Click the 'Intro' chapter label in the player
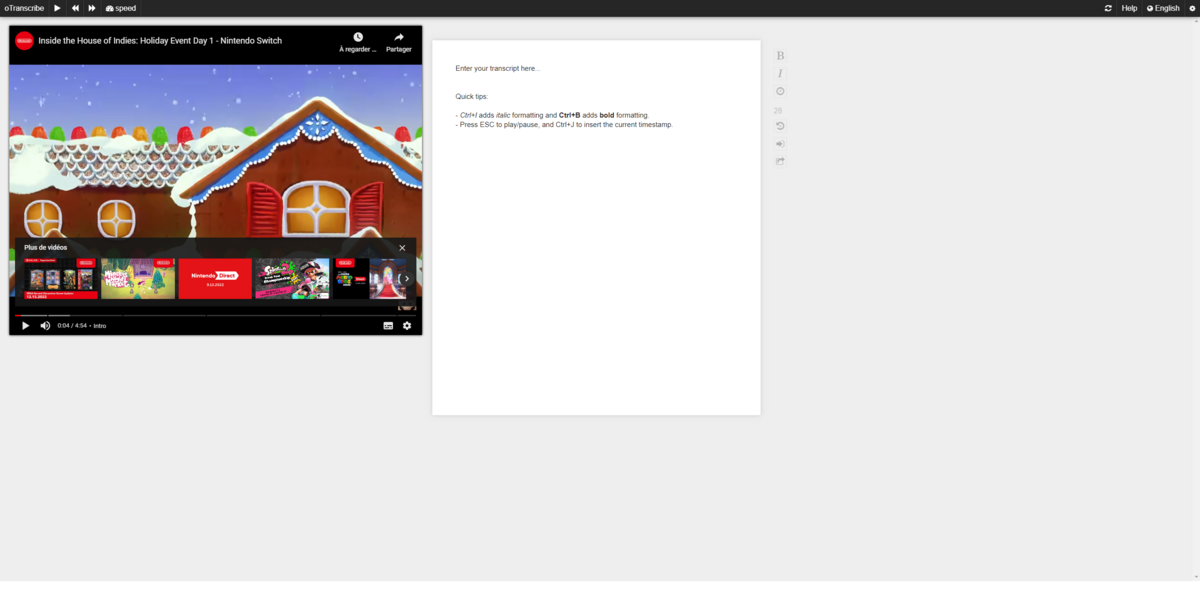 [x=100, y=326]
